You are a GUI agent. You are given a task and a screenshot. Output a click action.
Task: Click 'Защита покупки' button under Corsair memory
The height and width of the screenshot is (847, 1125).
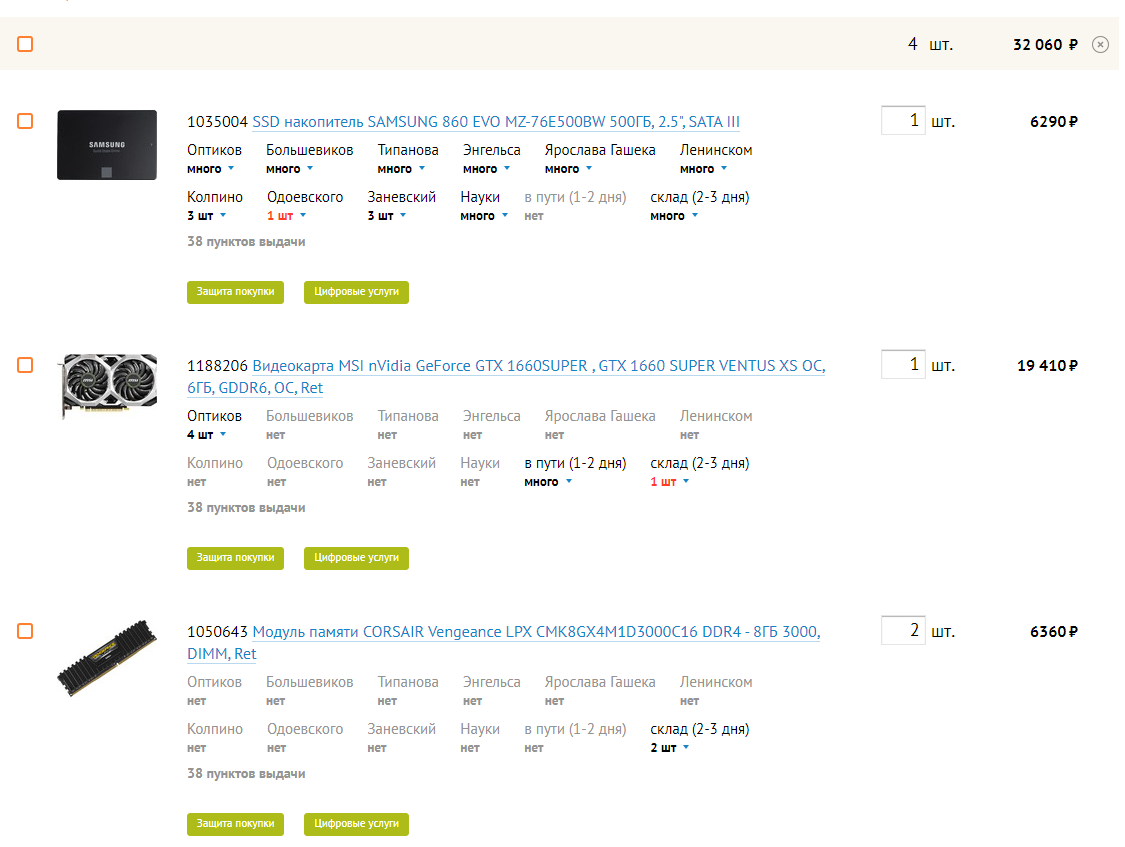coord(235,824)
